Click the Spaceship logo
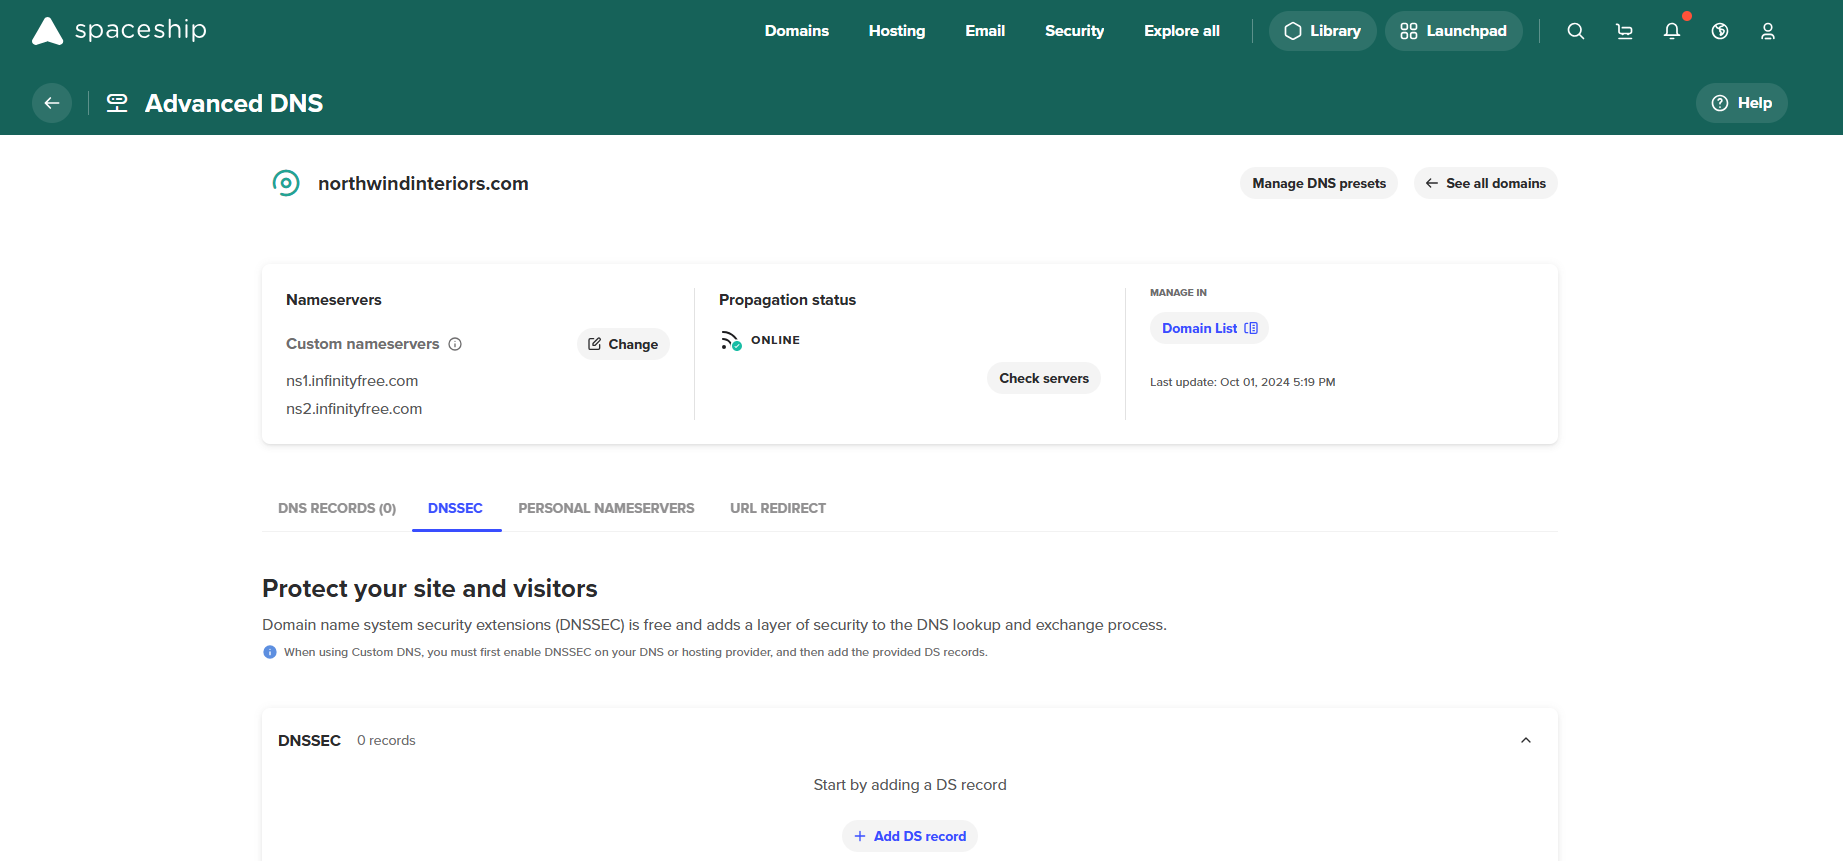This screenshot has height=861, width=1843. click(x=119, y=30)
